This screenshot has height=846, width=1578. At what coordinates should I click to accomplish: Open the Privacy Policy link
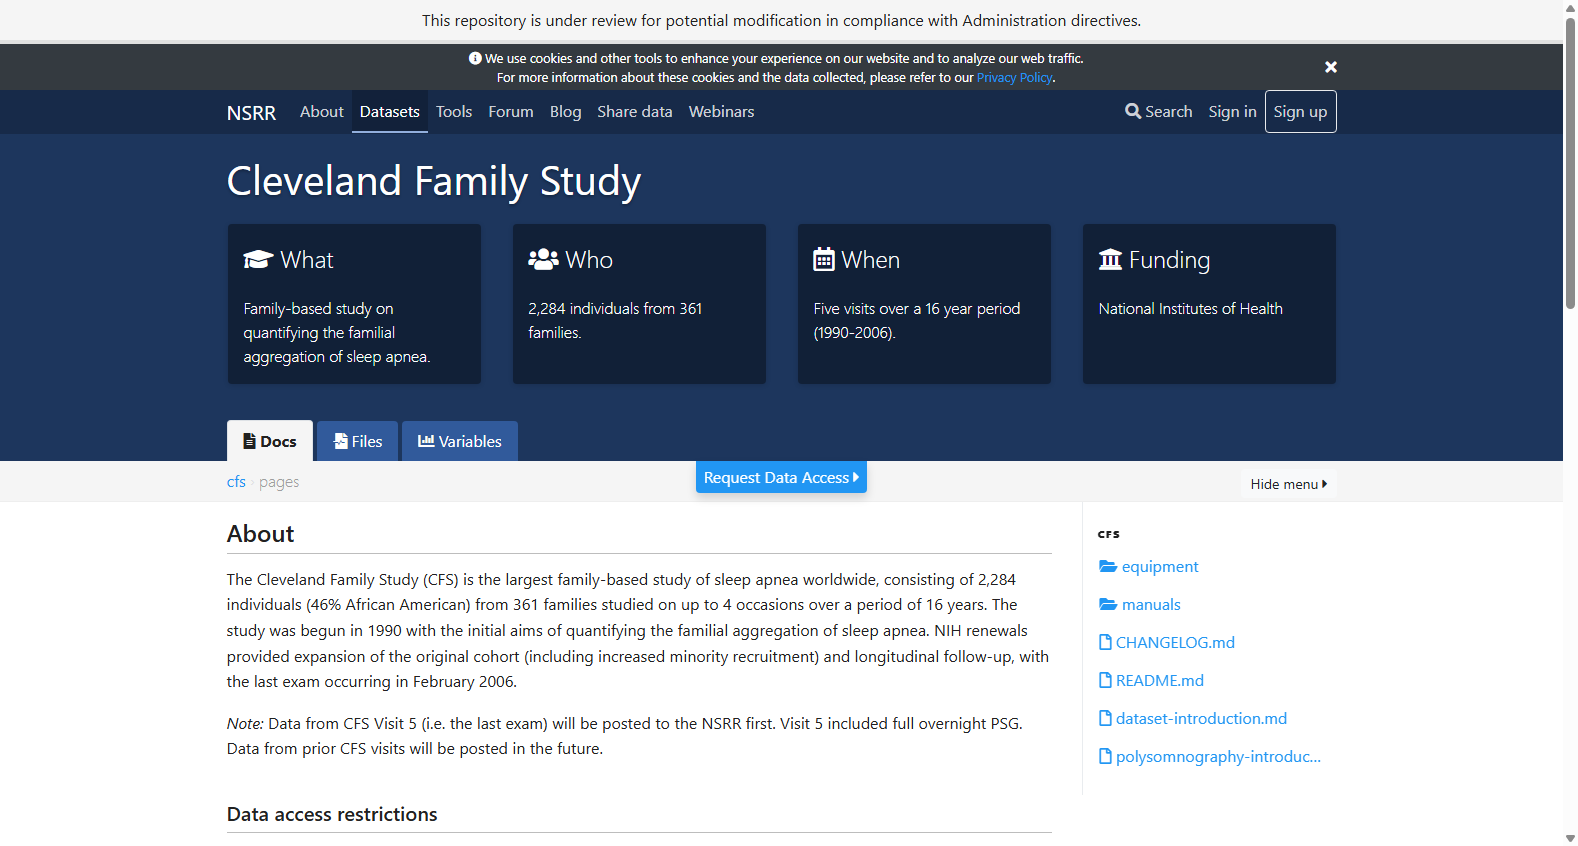click(1014, 78)
